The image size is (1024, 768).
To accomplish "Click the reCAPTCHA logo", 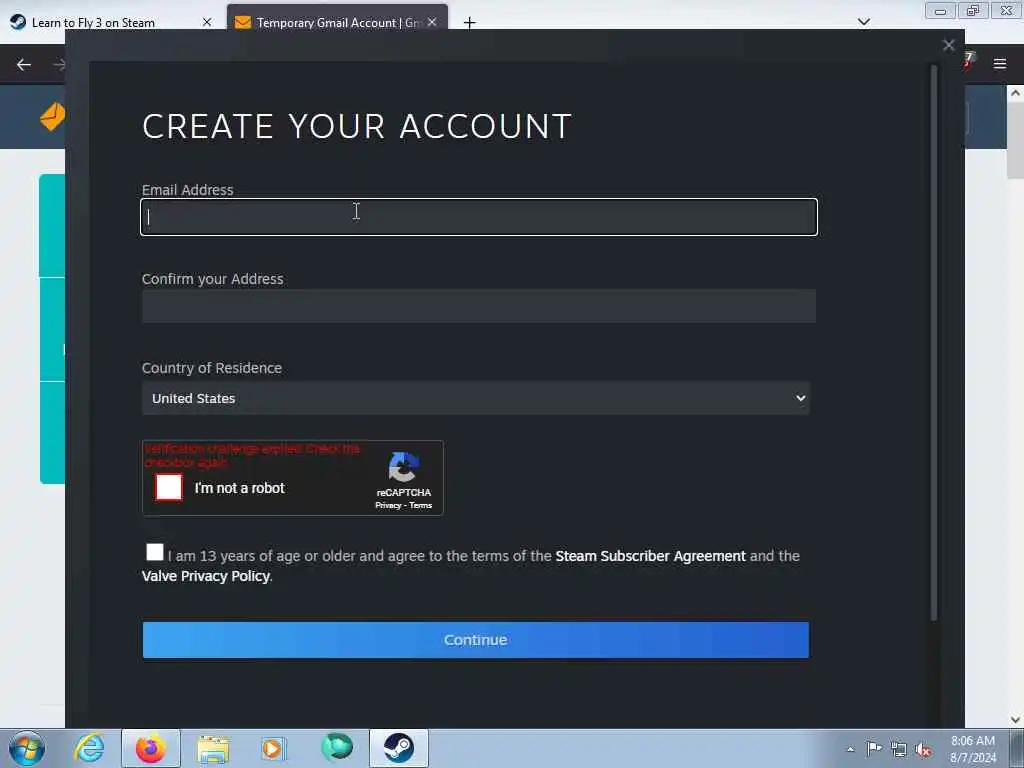I will coord(403,467).
